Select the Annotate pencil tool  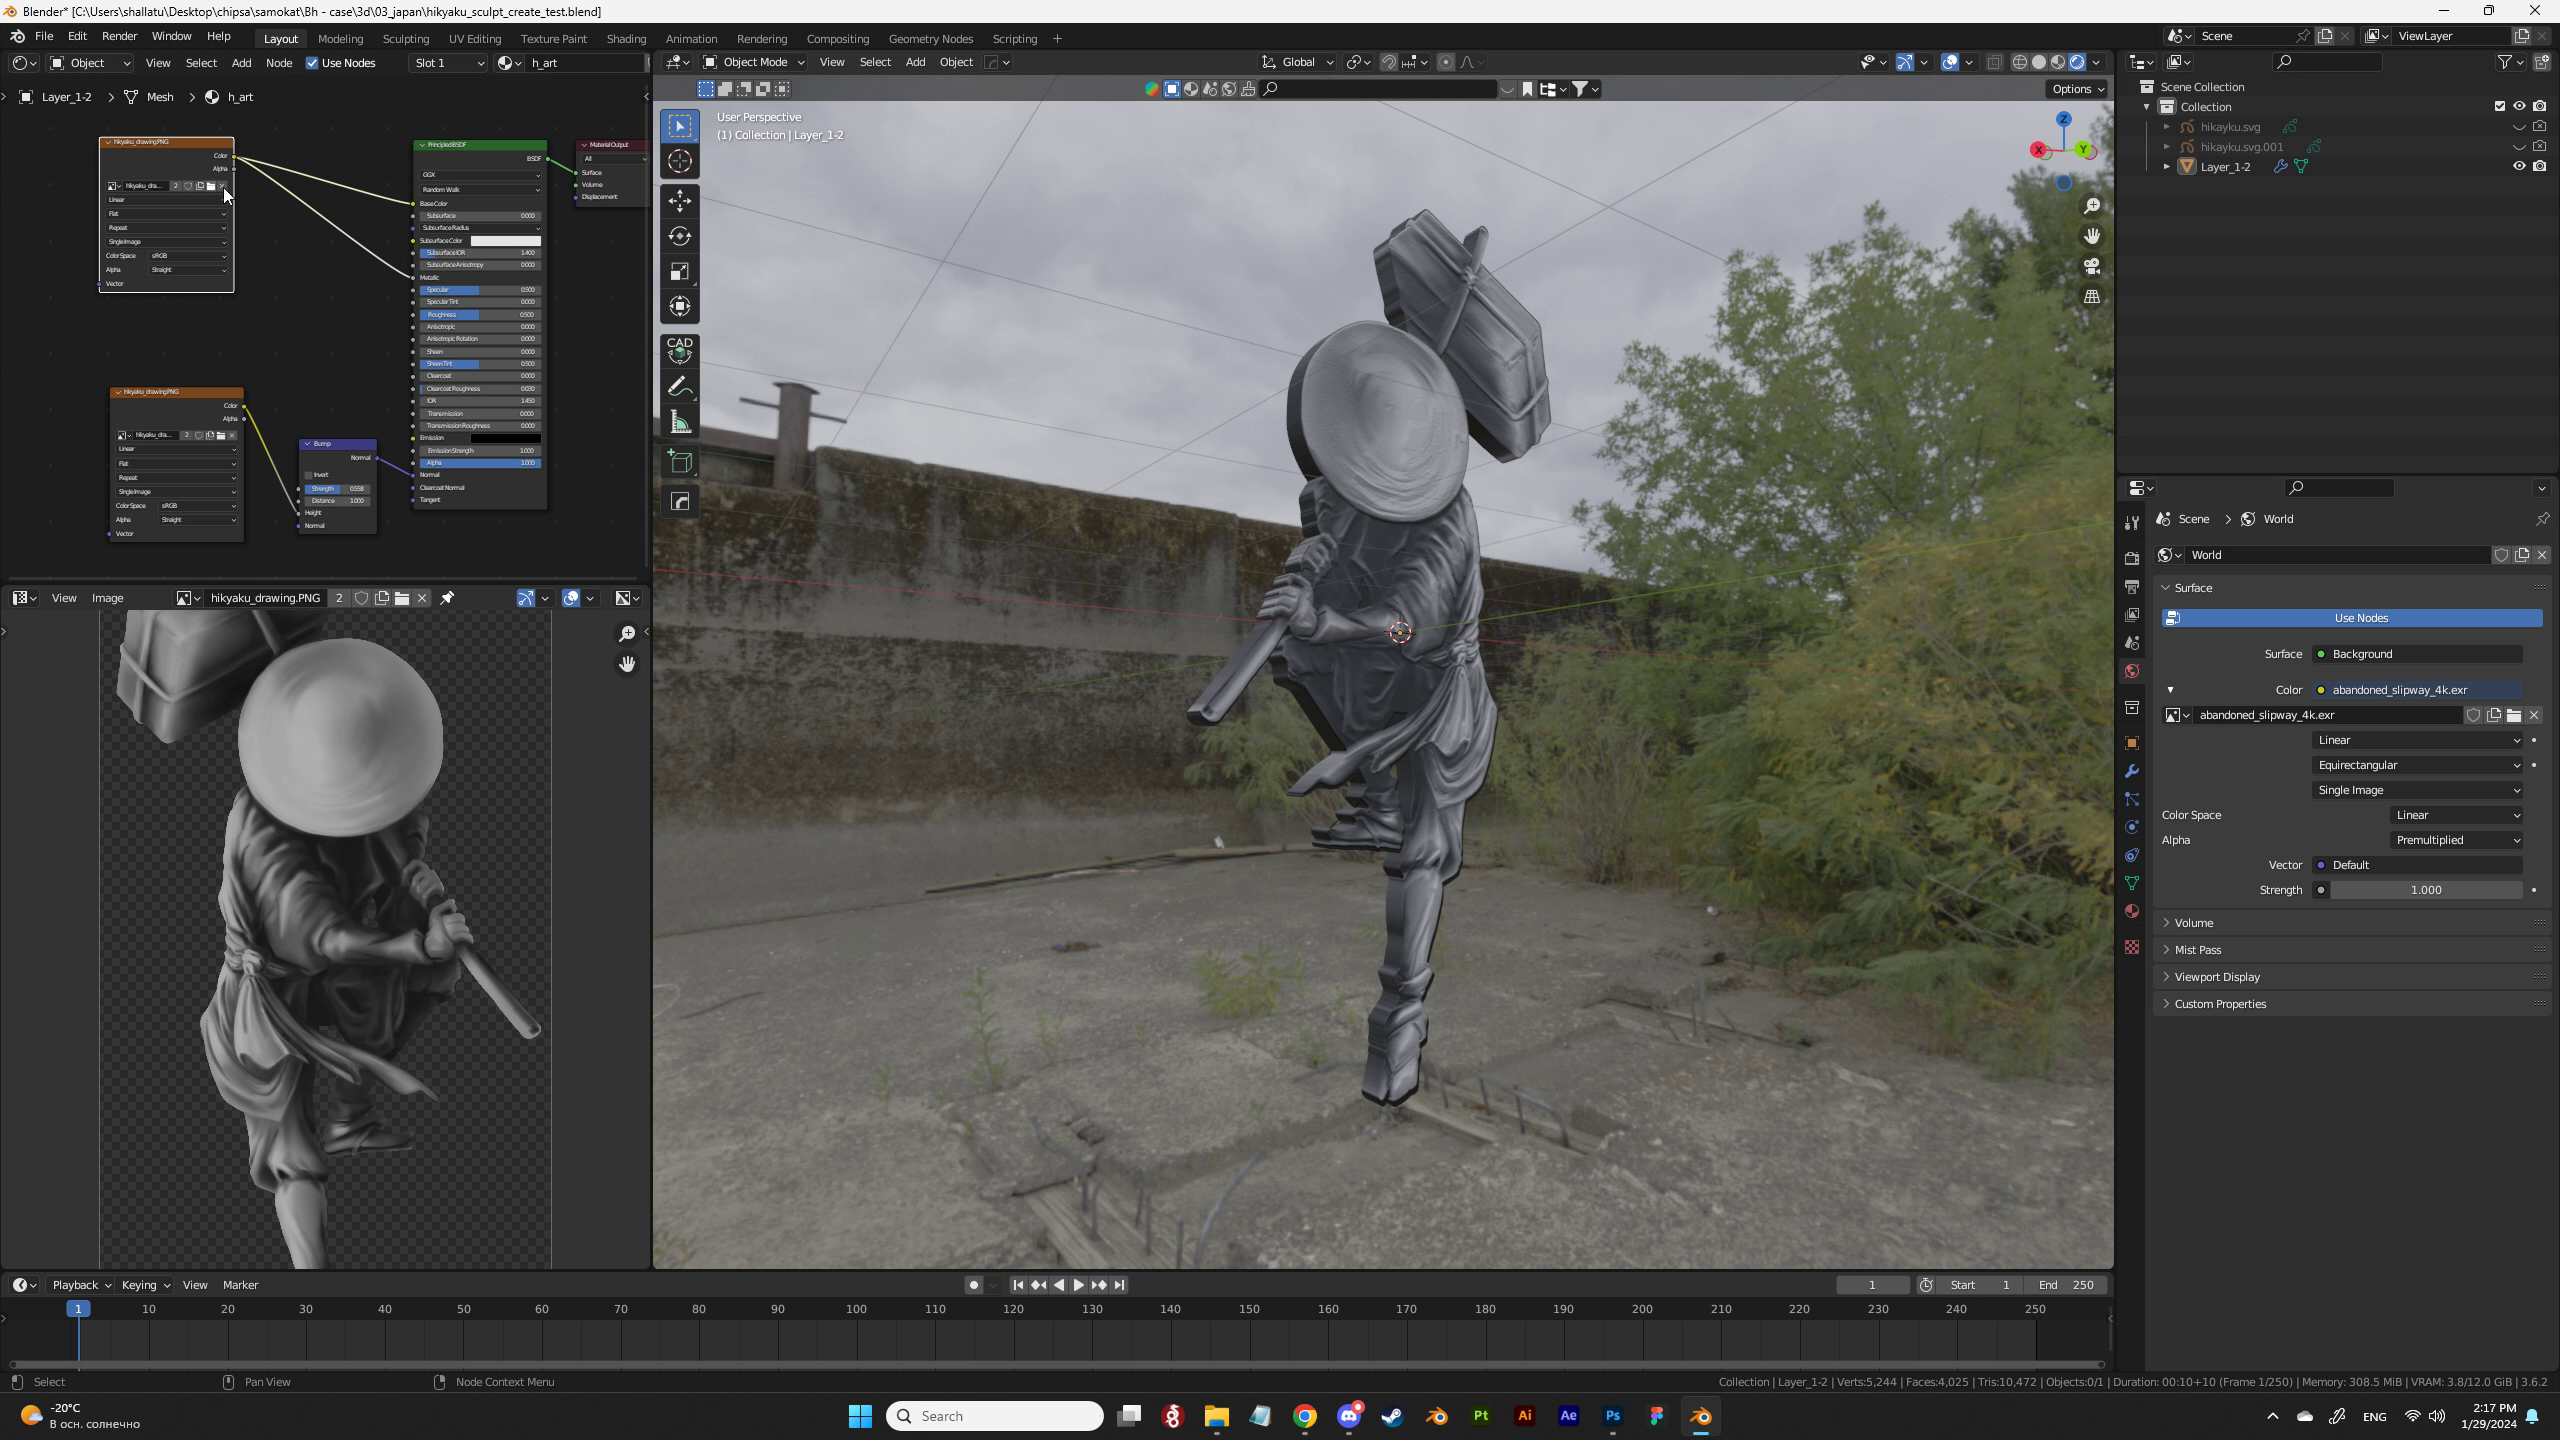coord(680,387)
